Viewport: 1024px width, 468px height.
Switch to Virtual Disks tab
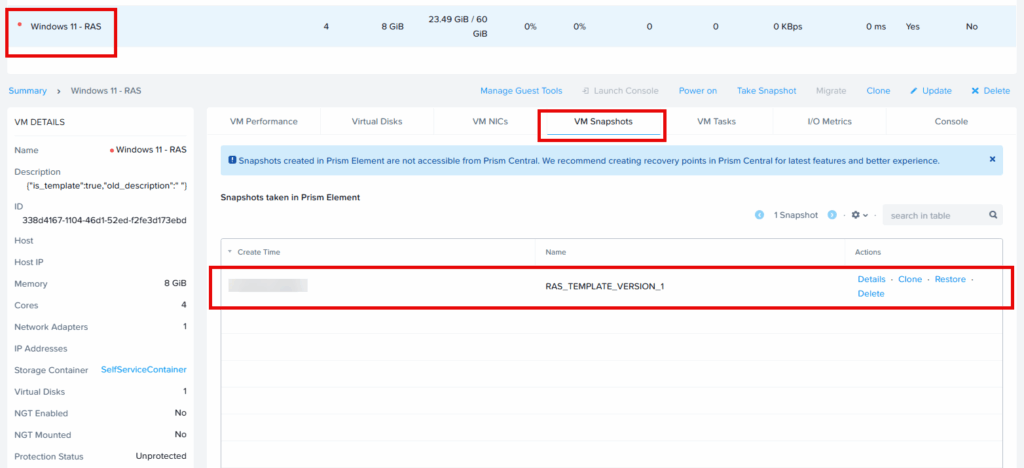click(377, 121)
